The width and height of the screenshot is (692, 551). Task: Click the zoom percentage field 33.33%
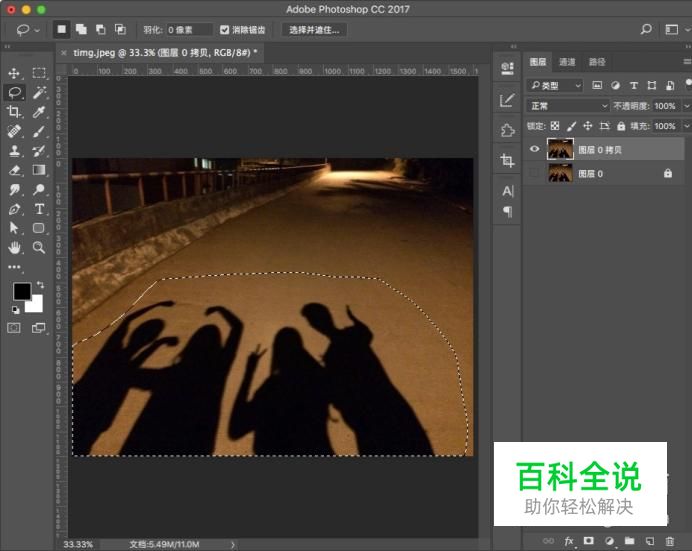[x=78, y=545]
